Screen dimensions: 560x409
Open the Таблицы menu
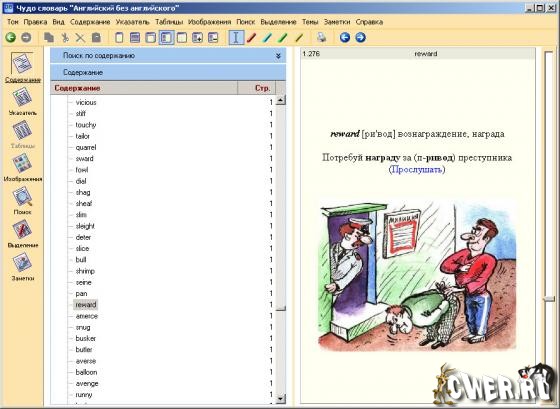[x=169, y=22]
